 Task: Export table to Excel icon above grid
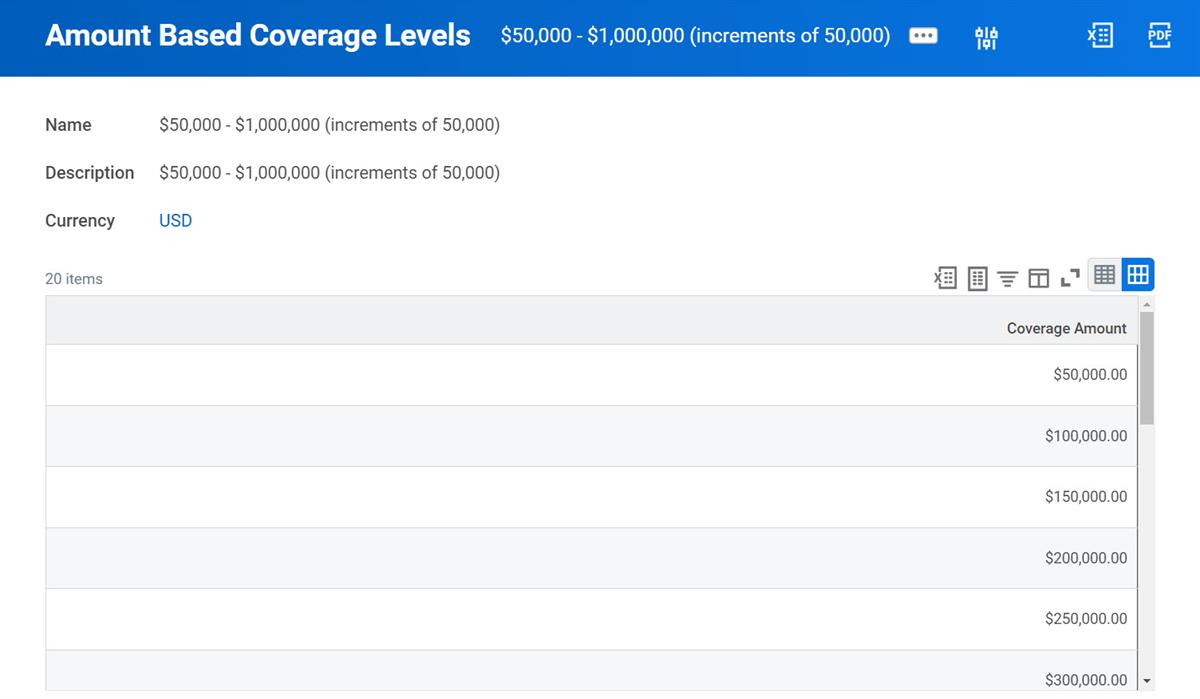coord(945,277)
